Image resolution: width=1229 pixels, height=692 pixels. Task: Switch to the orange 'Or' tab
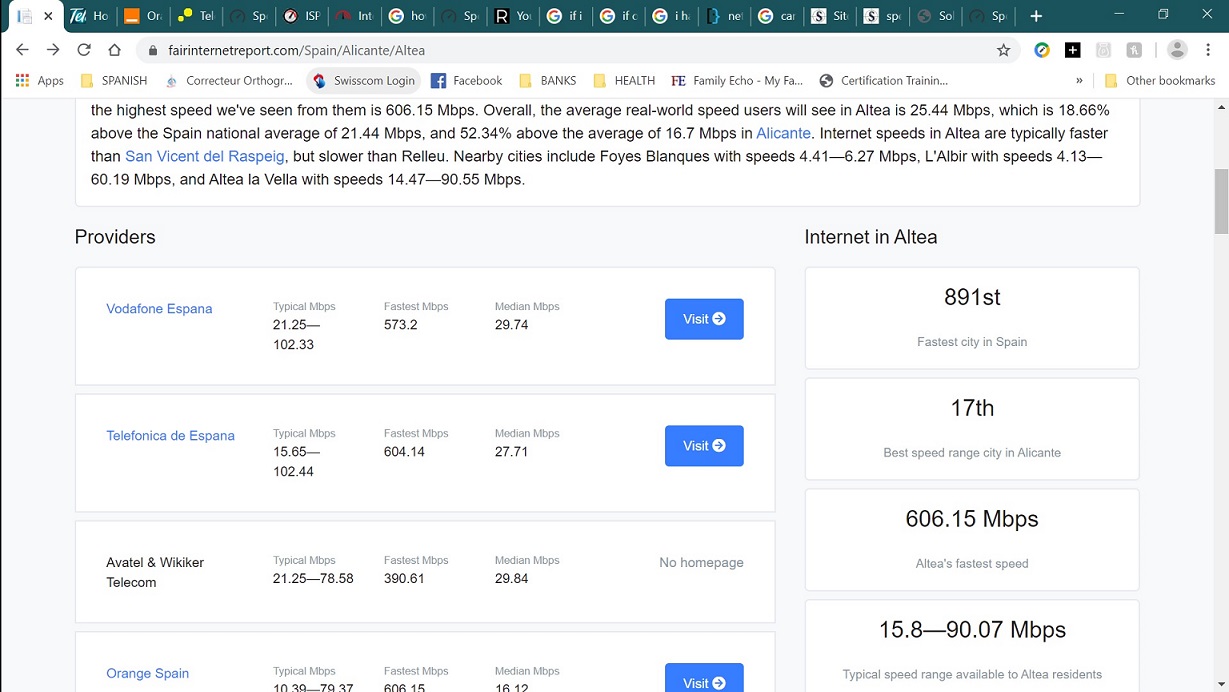tap(143, 16)
